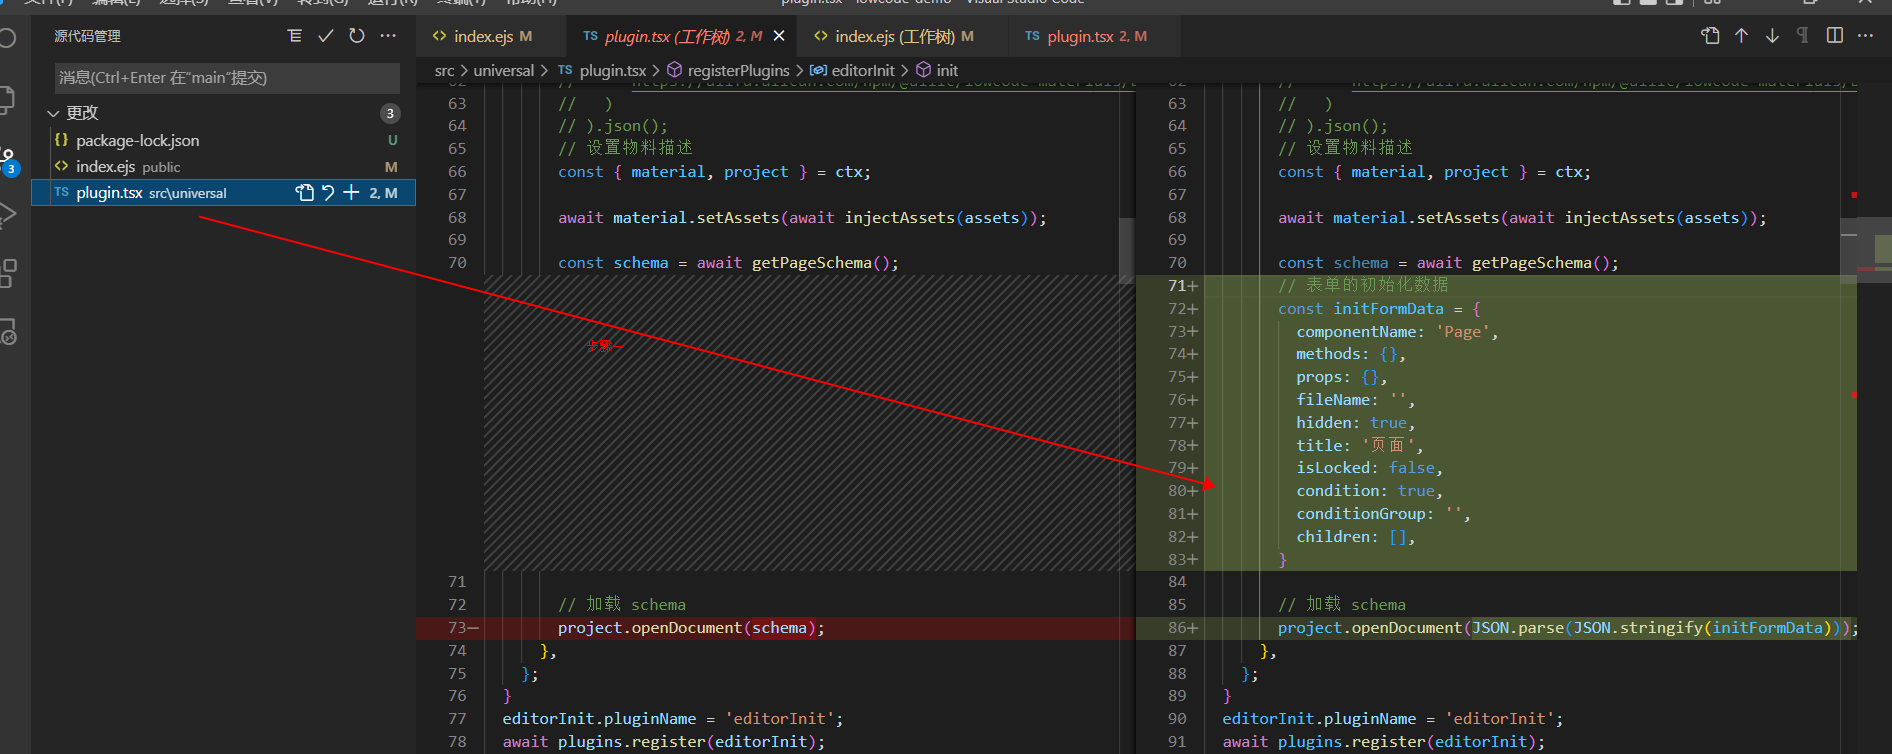Click line conditionGroup in right pane
Screen dimensions: 1892x754
pyautogui.click(x=1383, y=514)
